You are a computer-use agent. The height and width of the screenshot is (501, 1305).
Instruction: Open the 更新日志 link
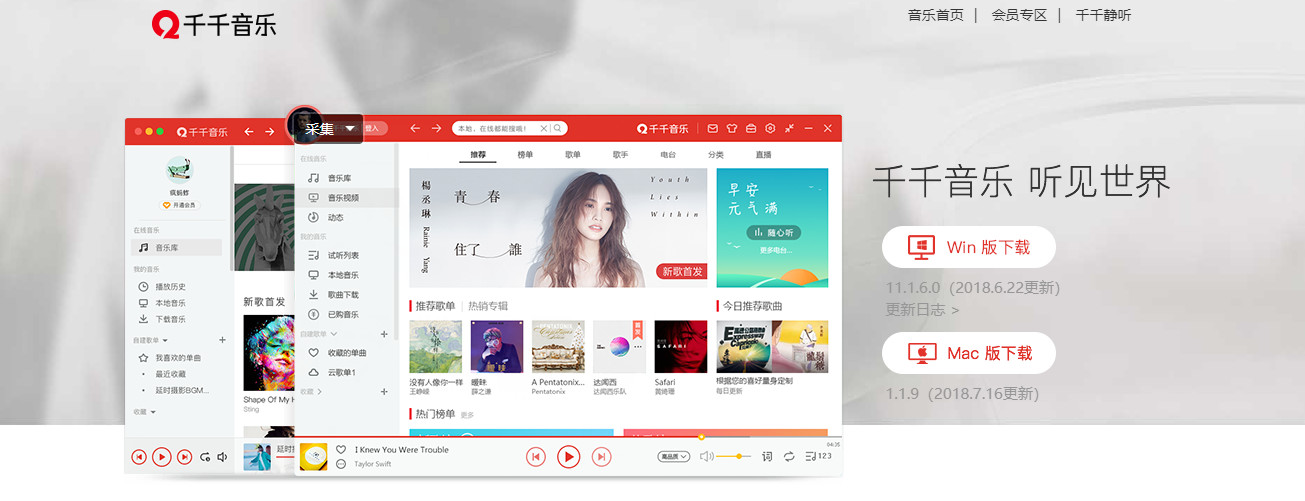click(922, 310)
